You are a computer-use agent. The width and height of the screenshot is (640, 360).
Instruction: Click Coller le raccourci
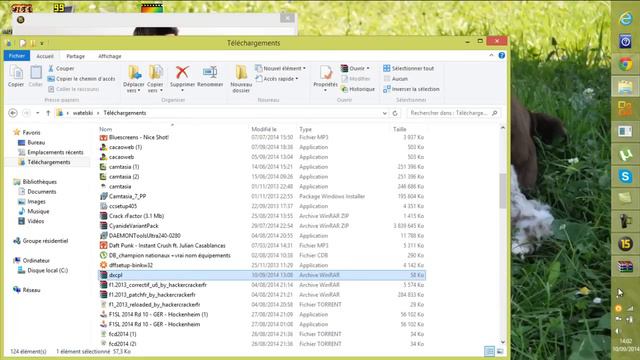pos(73,89)
